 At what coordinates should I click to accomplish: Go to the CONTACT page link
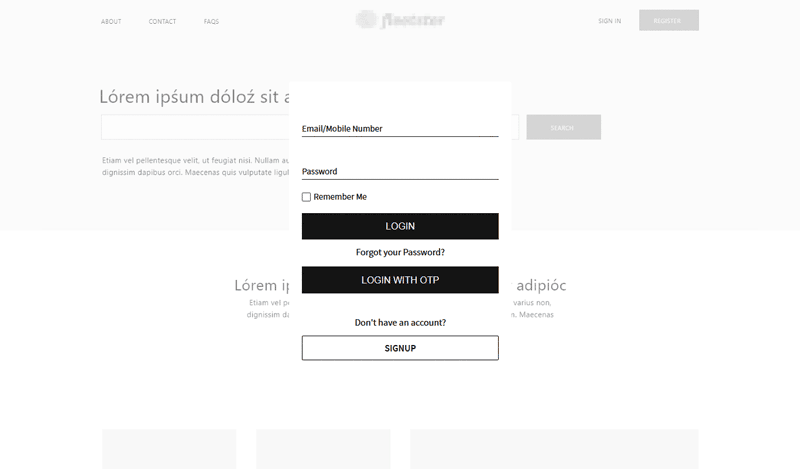coord(162,21)
